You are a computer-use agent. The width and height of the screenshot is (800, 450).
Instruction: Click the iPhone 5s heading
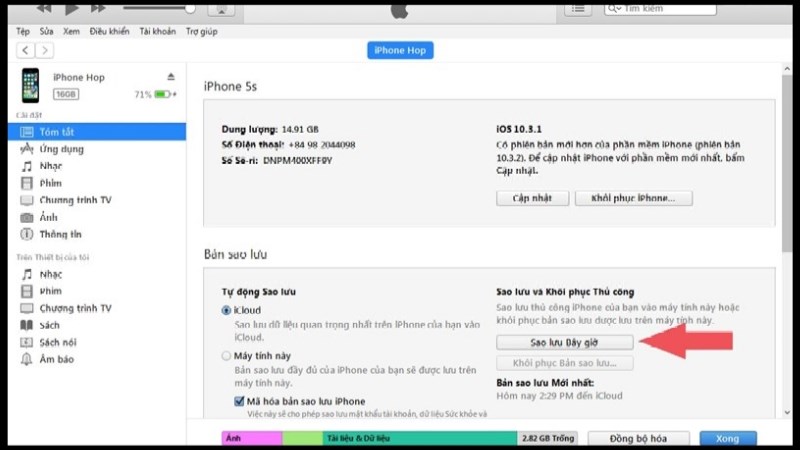click(230, 87)
